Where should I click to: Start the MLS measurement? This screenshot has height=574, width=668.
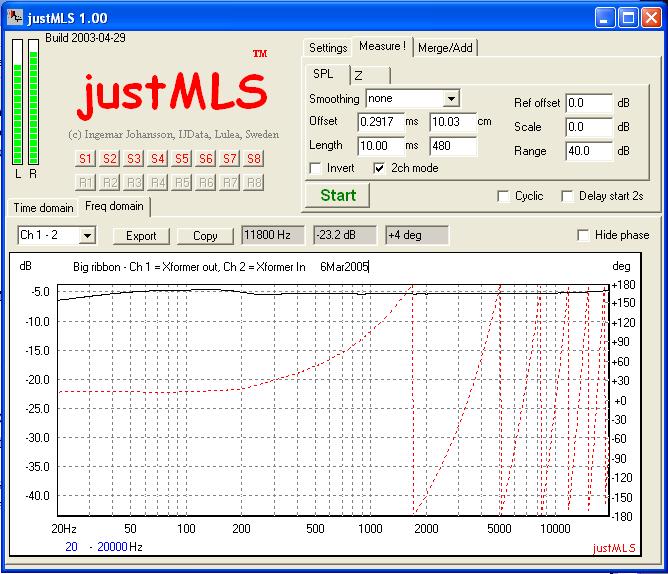(x=338, y=195)
